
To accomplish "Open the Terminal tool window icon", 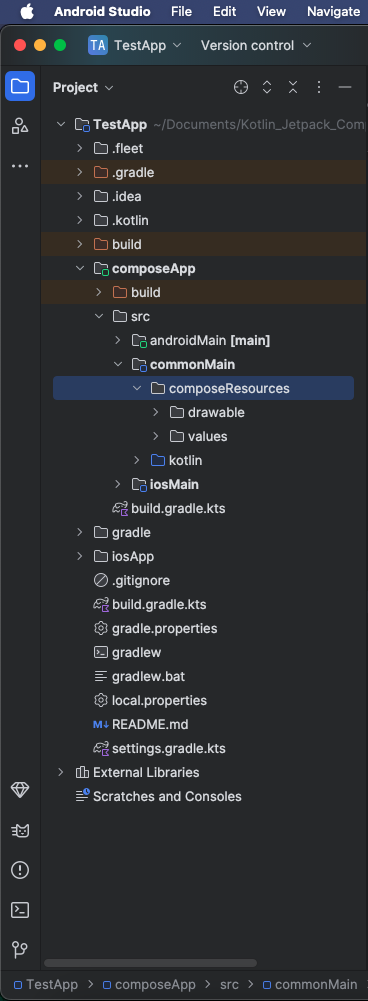I will click(20, 910).
